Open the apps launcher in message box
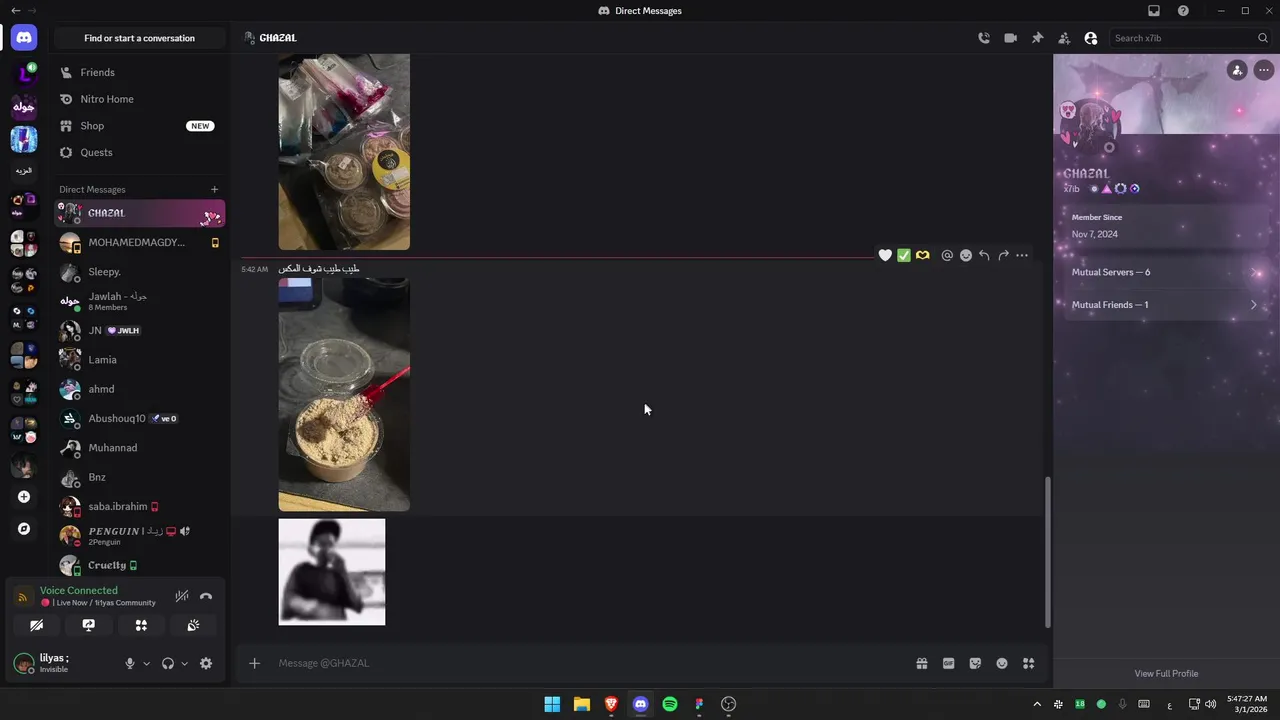 [1028, 663]
